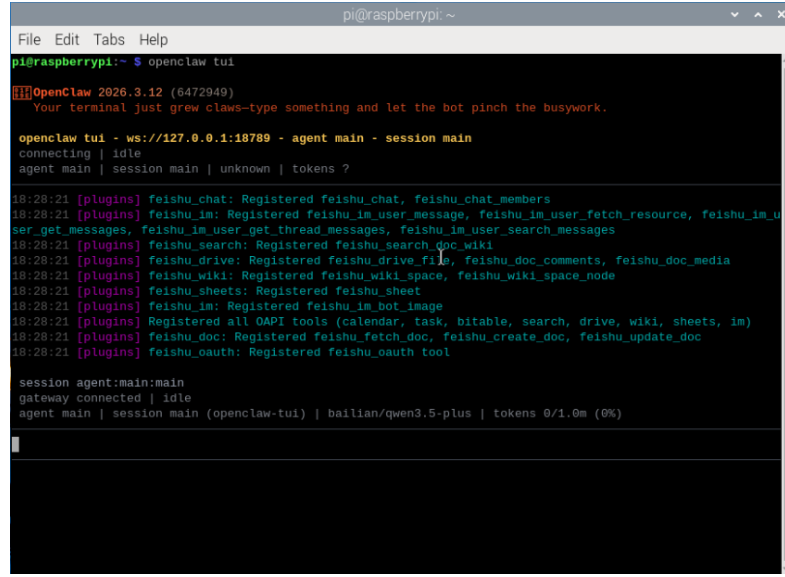This screenshot has height=577, width=785.
Task: Click the 'feishu_sheets: Registered feishu_sheet' line
Action: point(216,291)
